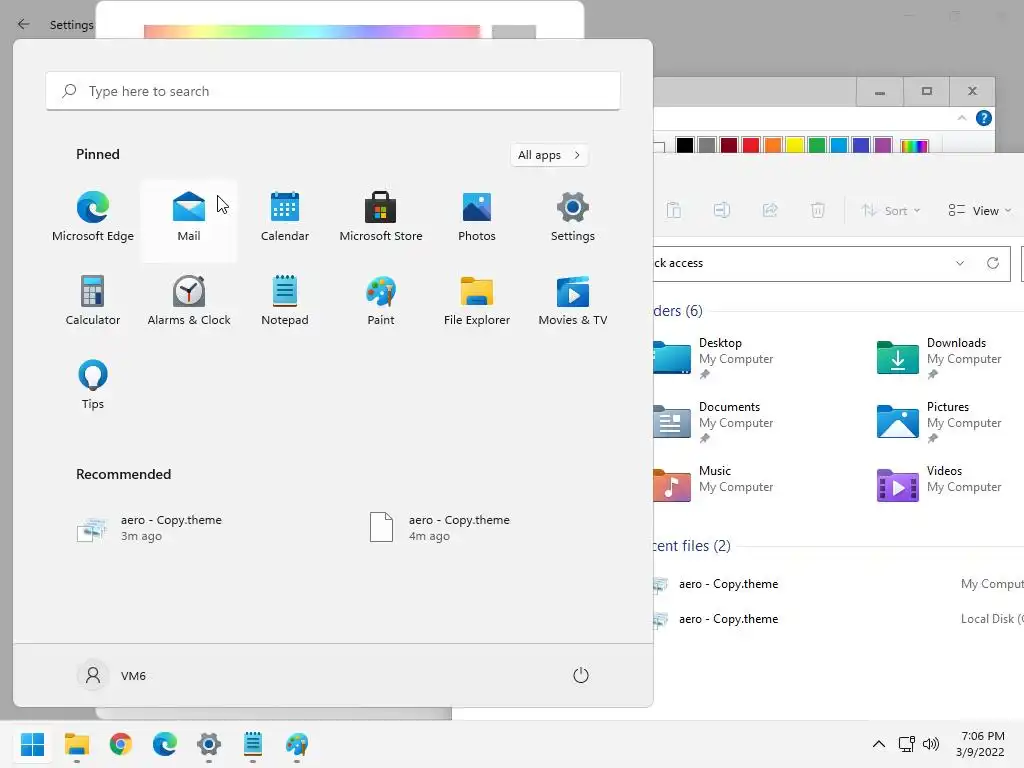This screenshot has width=1024, height=768.
Task: Switch to Notepad via taskbar icon
Action: tap(253, 744)
